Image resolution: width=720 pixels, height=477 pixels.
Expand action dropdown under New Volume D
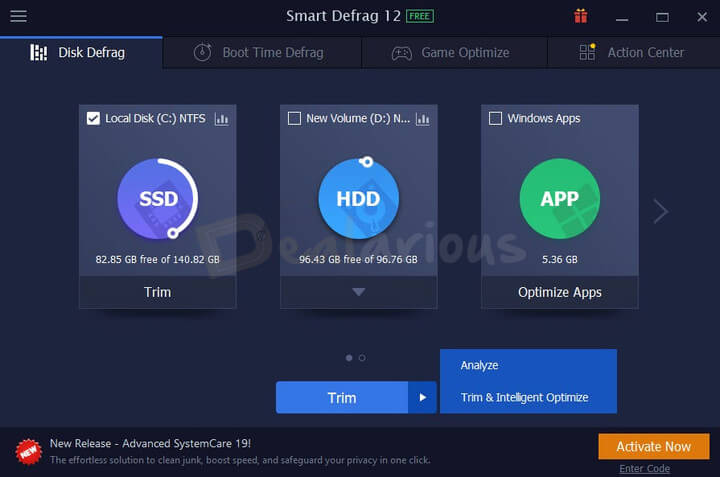coord(359,292)
